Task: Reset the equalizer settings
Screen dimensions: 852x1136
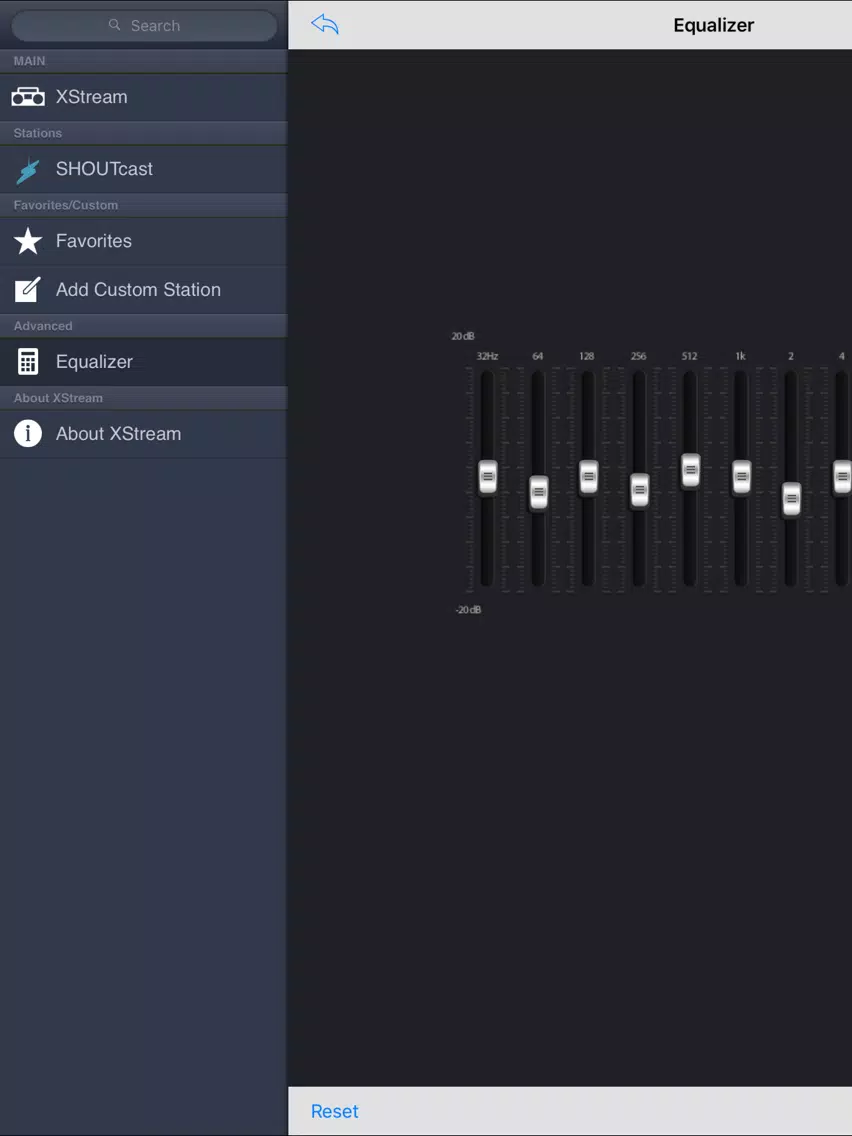Action: tap(335, 1111)
